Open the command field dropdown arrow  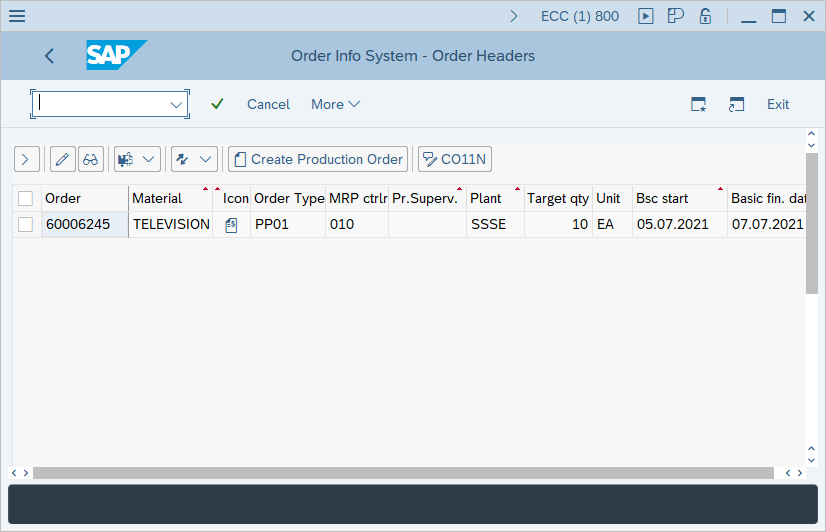click(x=176, y=104)
